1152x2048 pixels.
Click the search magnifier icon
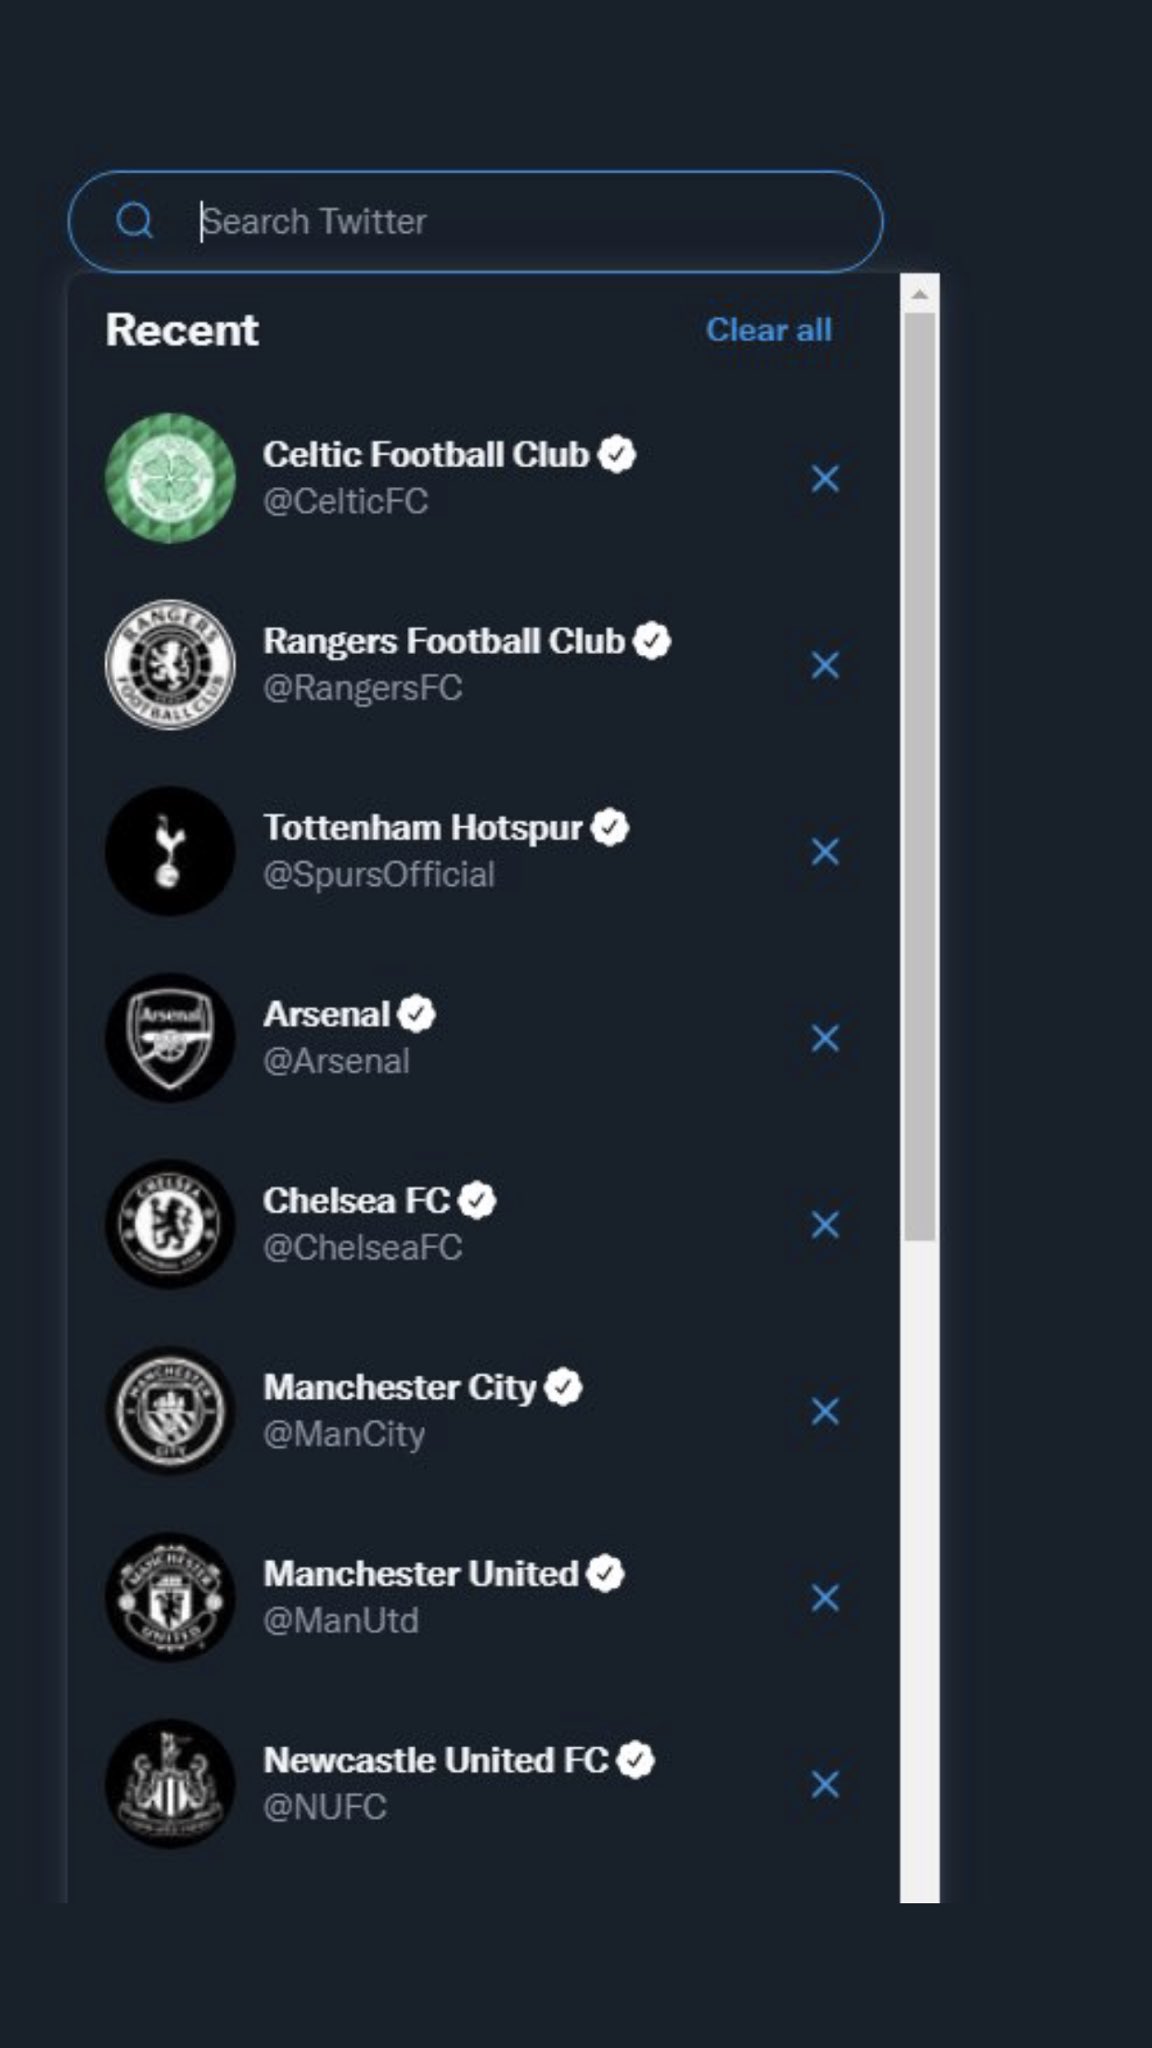click(134, 220)
